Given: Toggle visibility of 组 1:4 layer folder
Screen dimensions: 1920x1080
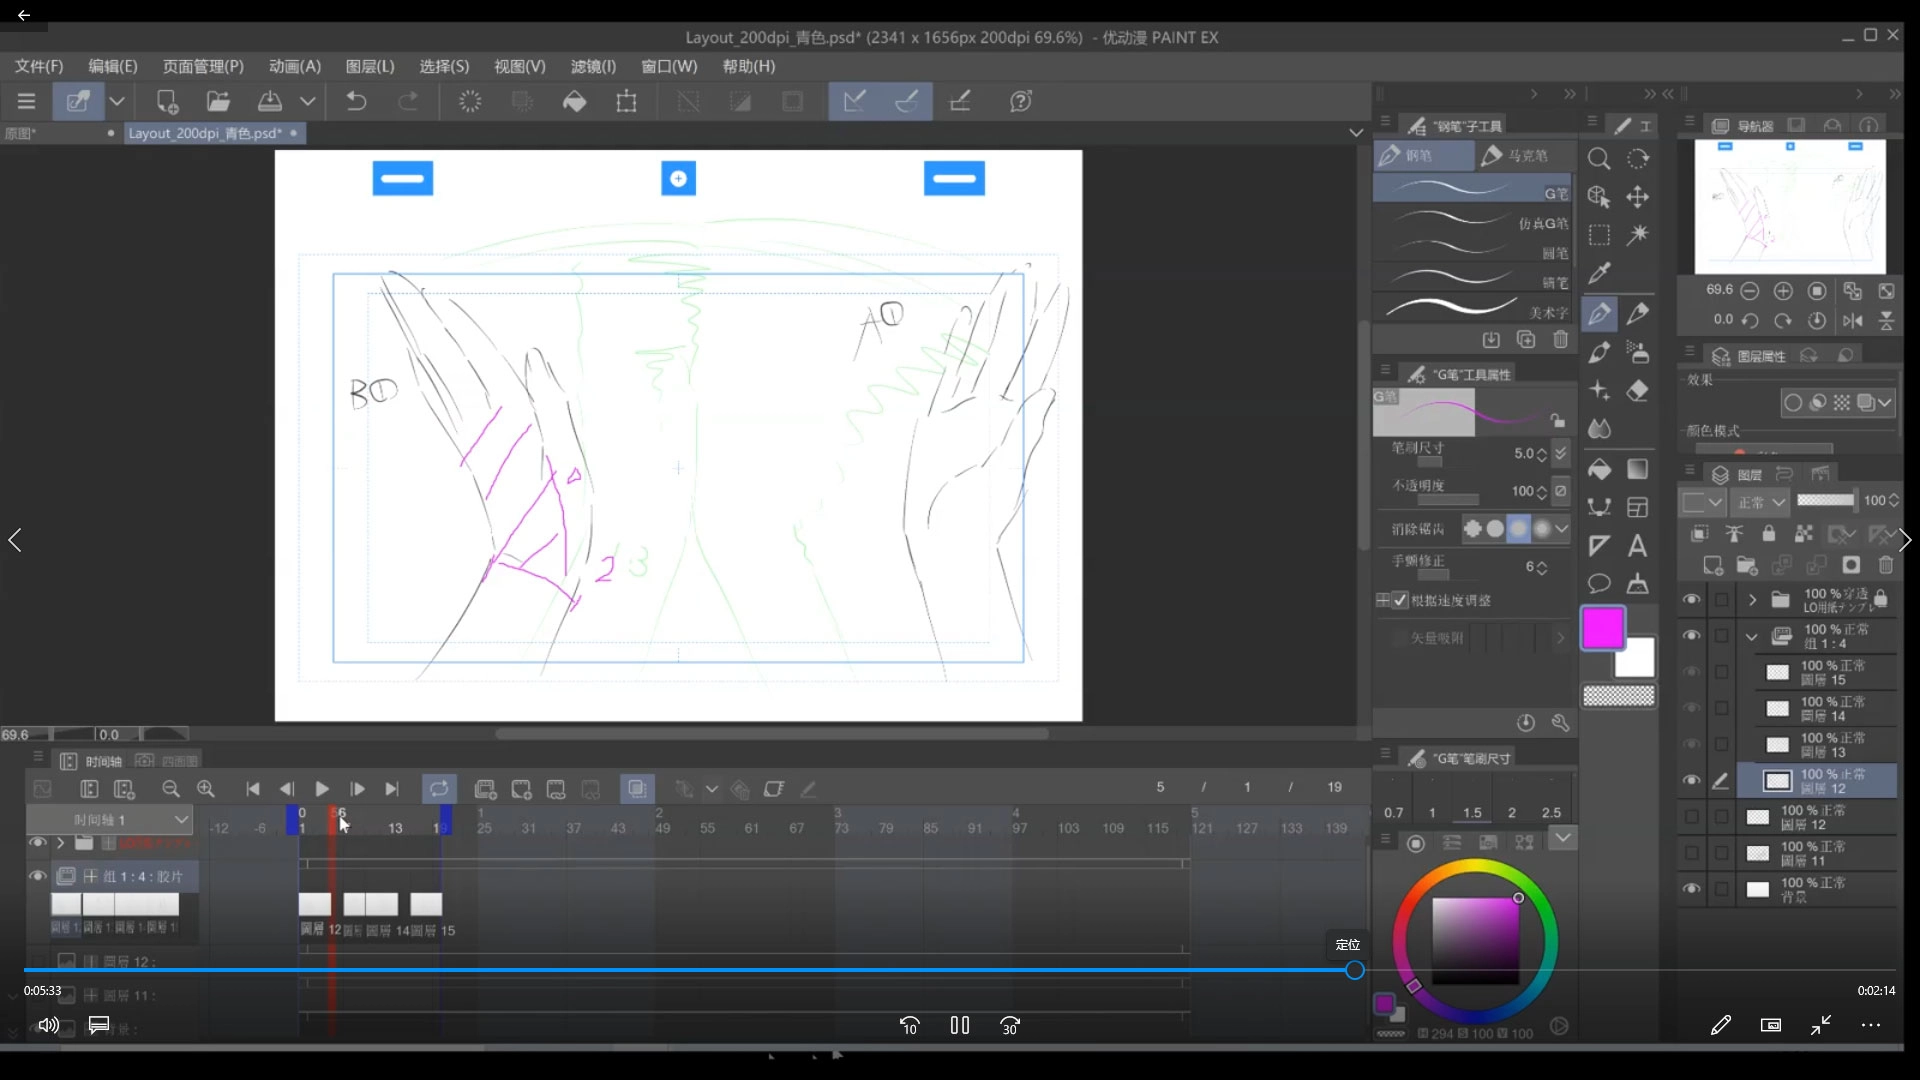Looking at the screenshot, I should click(x=1691, y=636).
